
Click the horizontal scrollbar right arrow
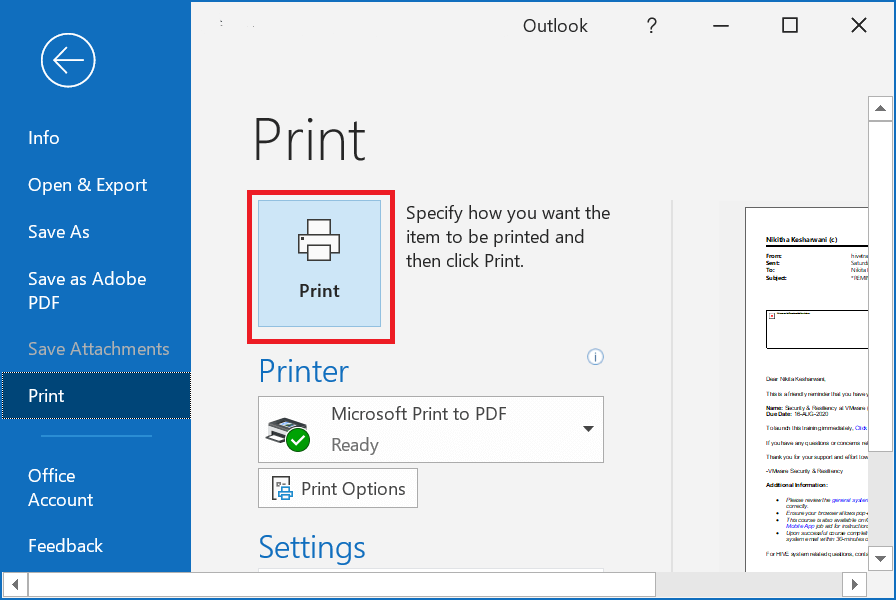tap(855, 585)
